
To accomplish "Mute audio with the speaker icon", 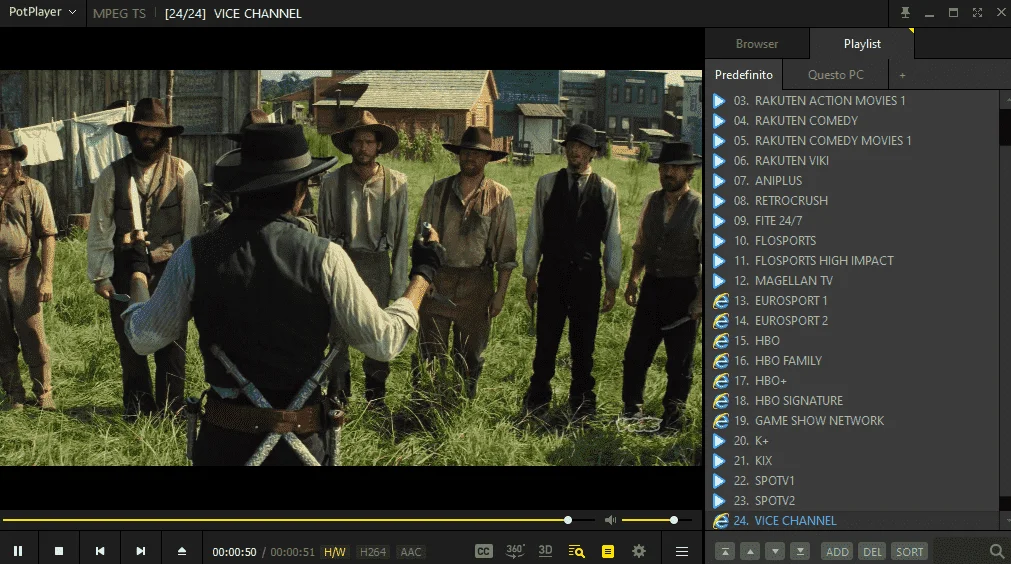I will click(x=610, y=520).
